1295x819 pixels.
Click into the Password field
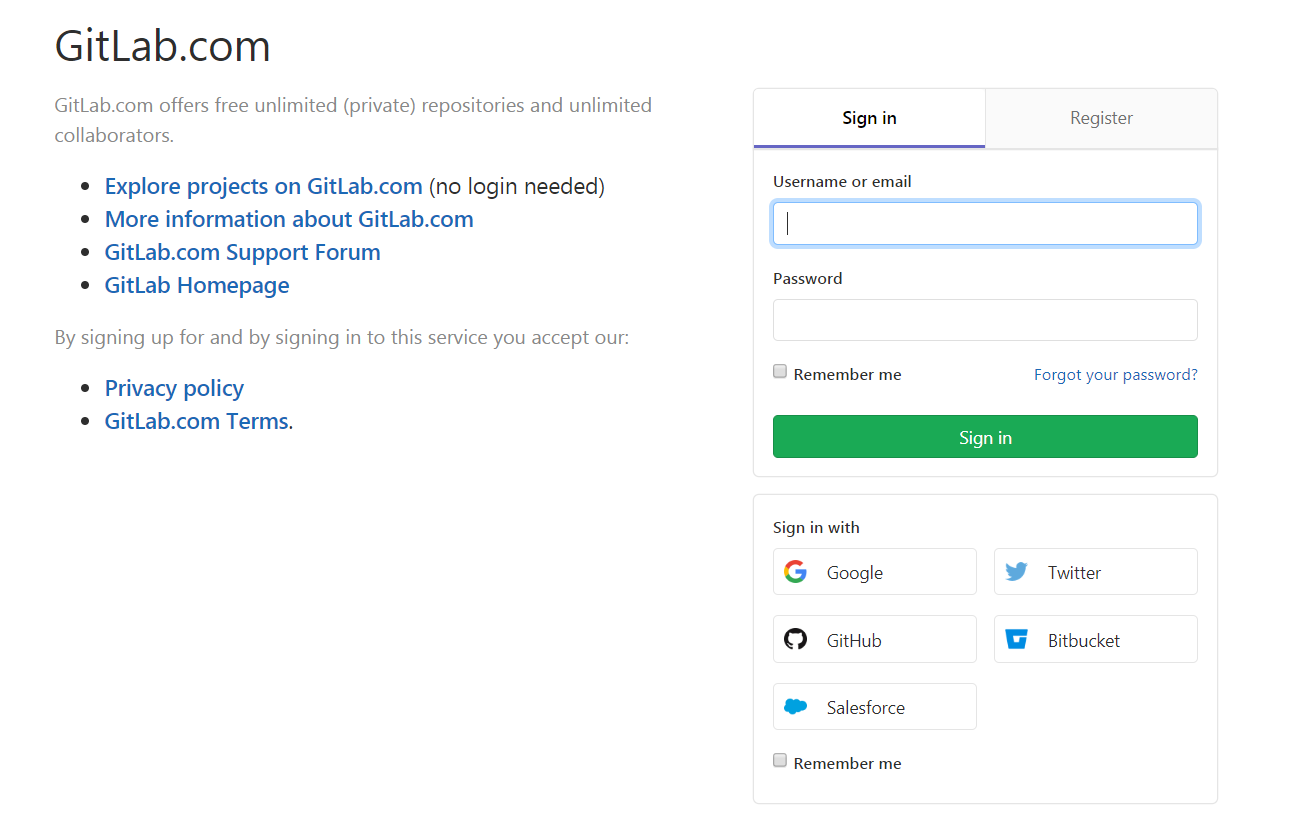click(x=985, y=320)
